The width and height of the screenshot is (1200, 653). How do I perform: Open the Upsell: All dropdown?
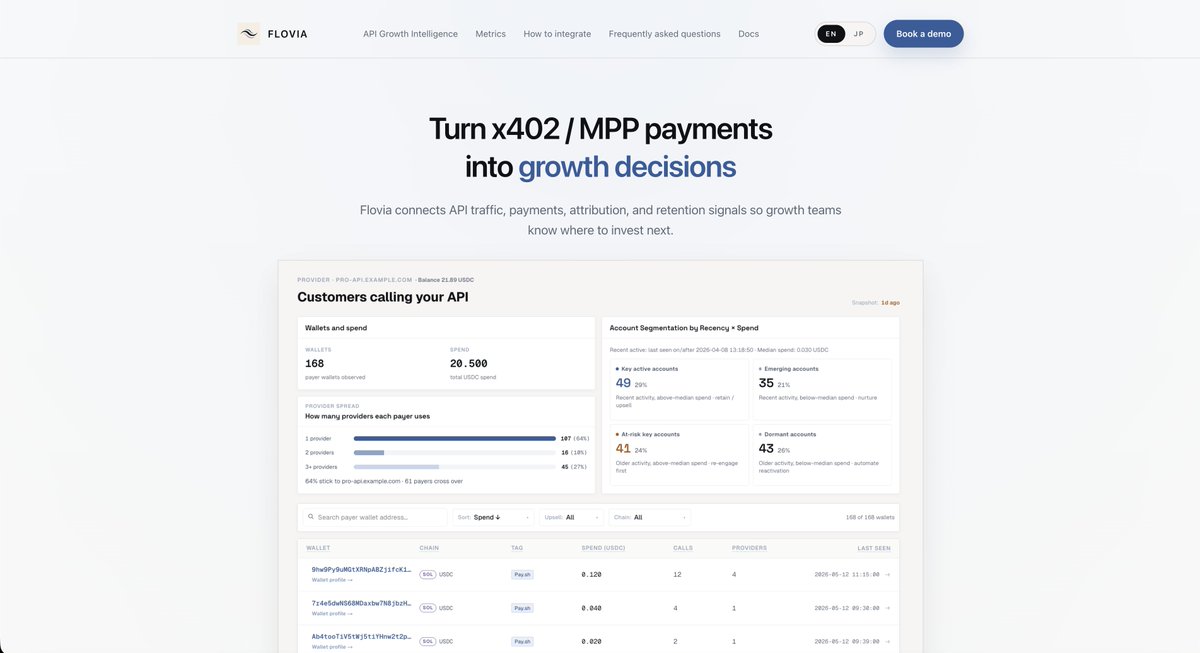click(571, 517)
